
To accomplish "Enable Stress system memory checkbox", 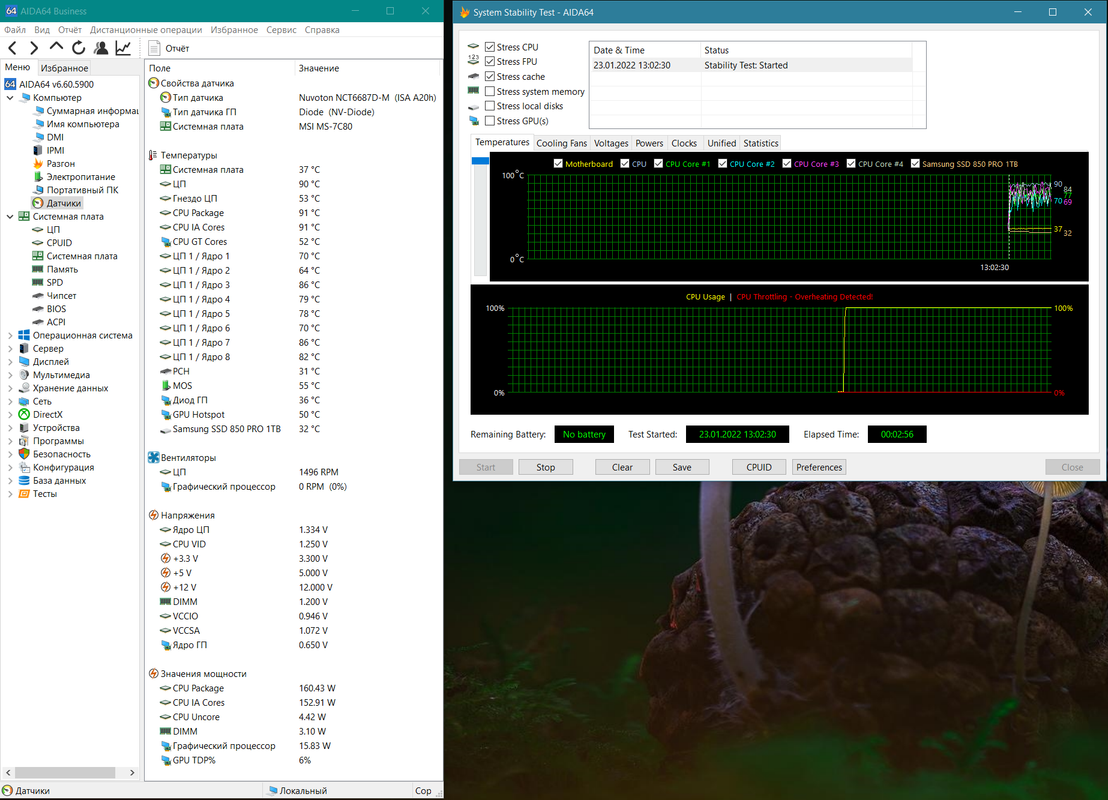I will 490,91.
